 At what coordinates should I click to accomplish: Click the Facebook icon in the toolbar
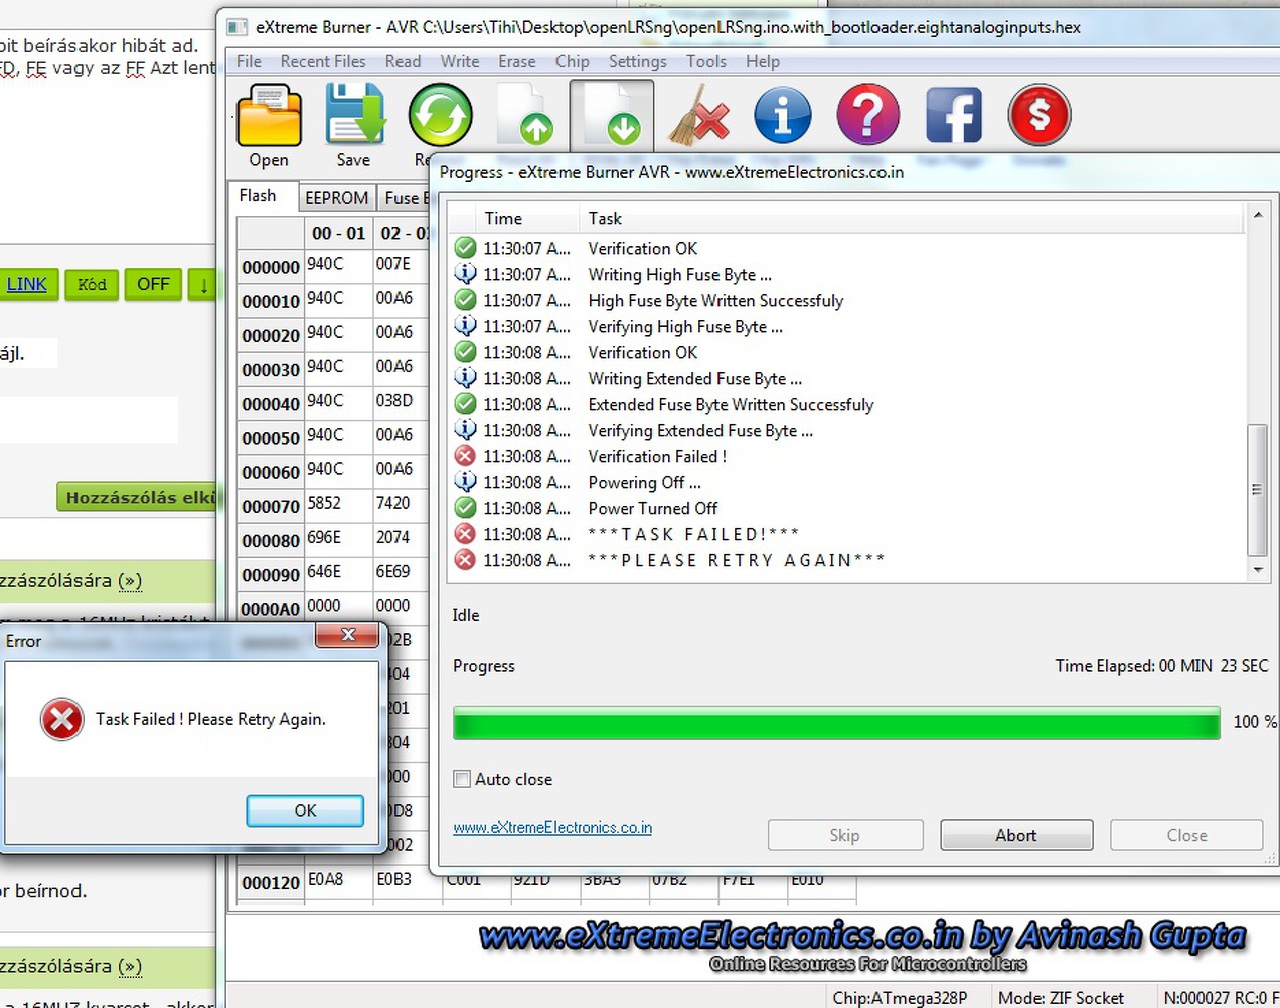(953, 115)
